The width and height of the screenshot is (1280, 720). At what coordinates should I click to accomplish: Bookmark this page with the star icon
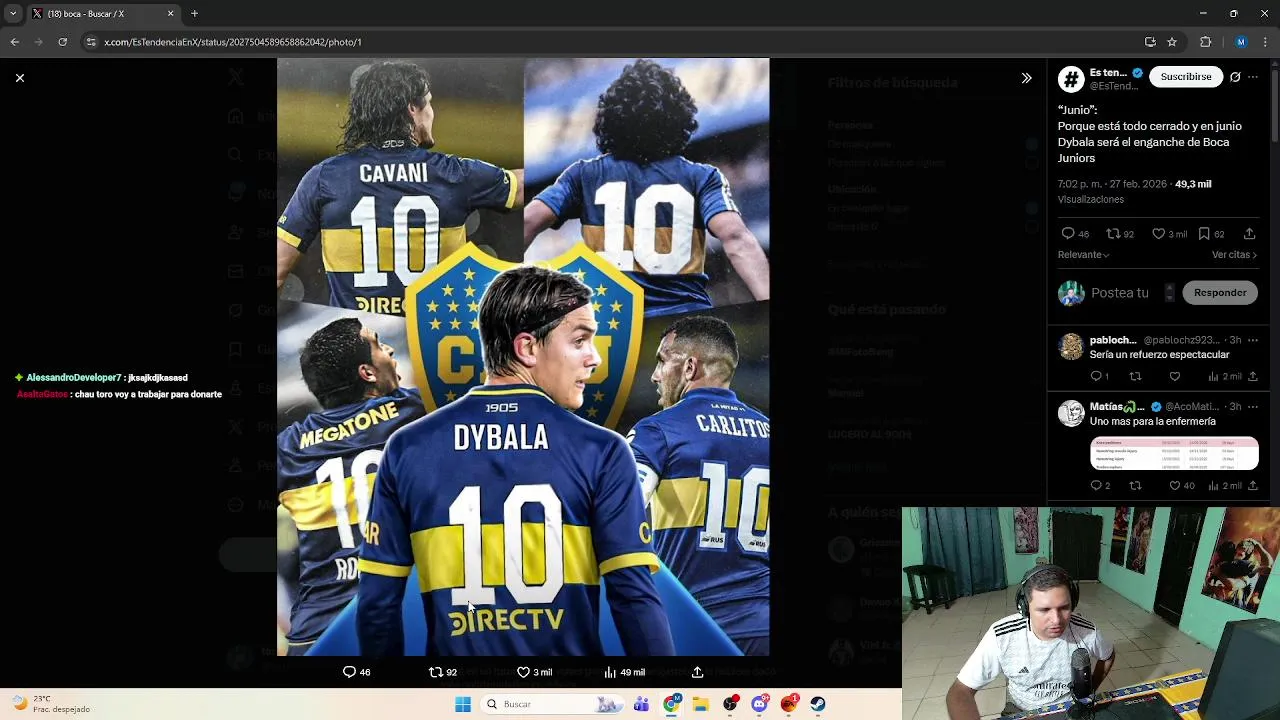pyautogui.click(x=1172, y=42)
